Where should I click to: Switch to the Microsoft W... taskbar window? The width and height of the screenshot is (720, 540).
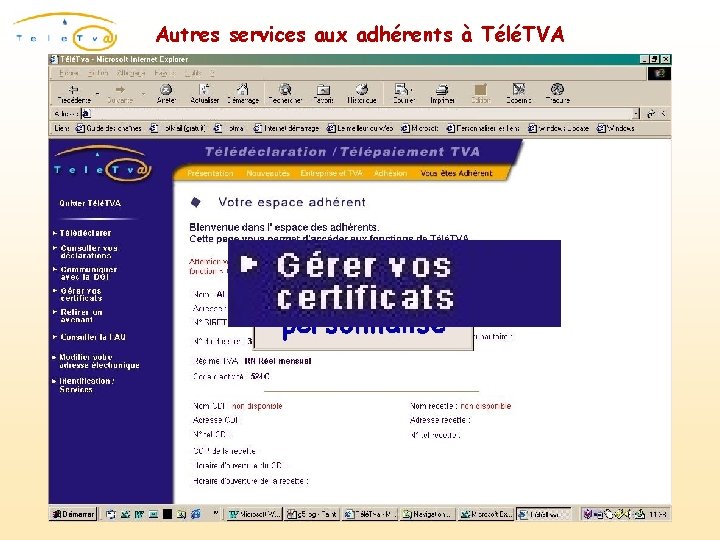[x=254, y=514]
